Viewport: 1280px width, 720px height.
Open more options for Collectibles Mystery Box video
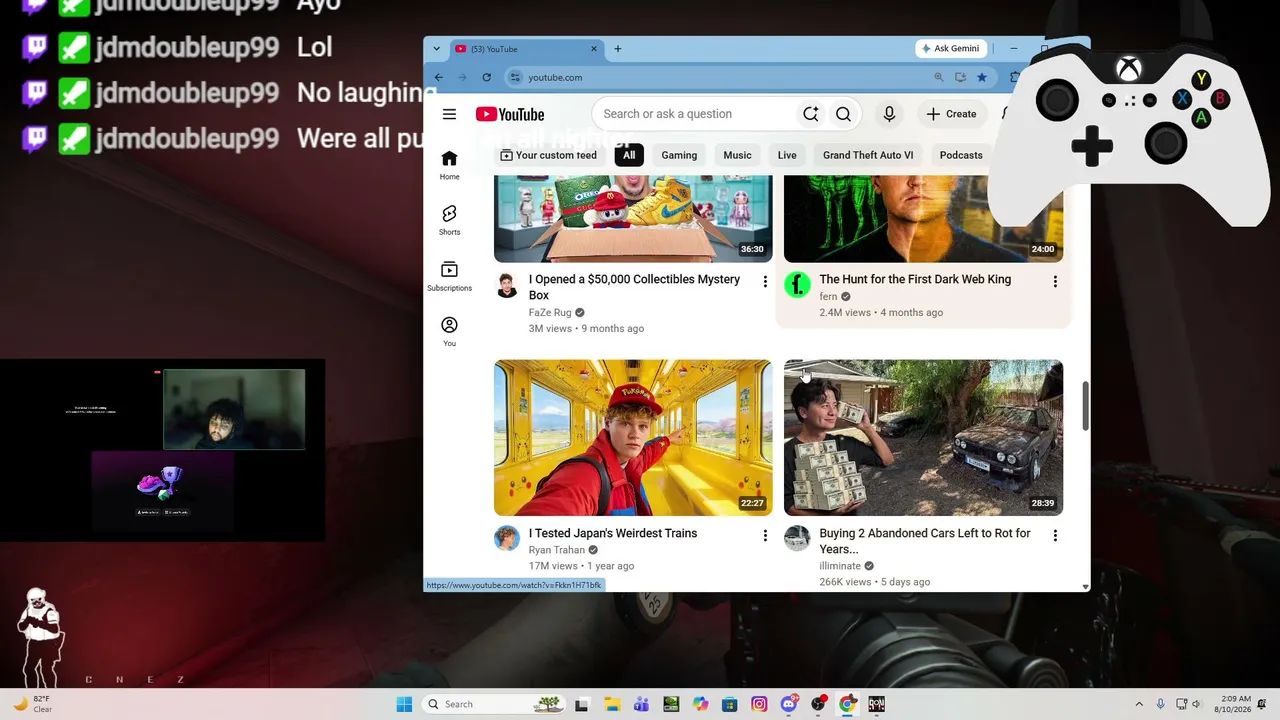coord(765,282)
